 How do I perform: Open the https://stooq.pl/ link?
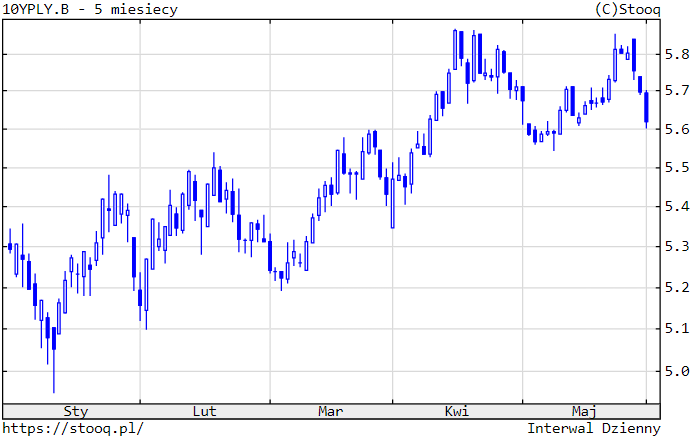(x=73, y=428)
